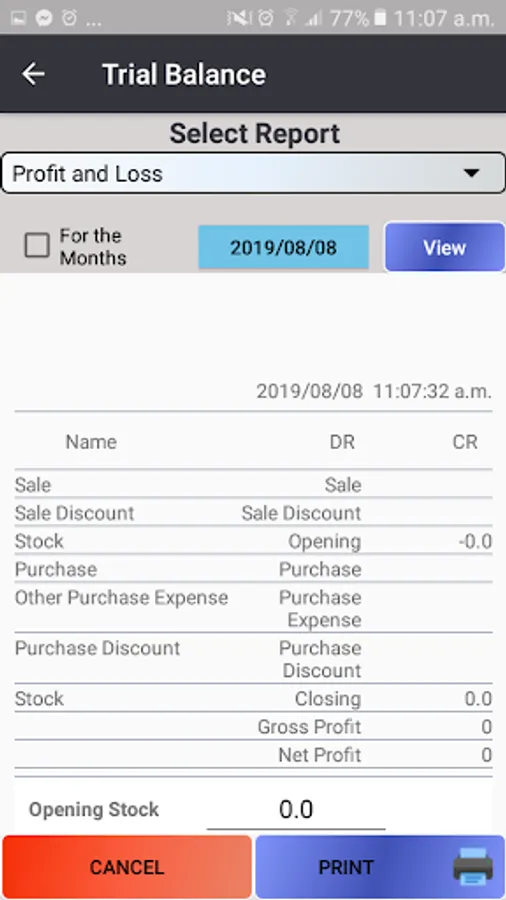Tap the signal strength bars icon
506x900 pixels.
tap(314, 18)
